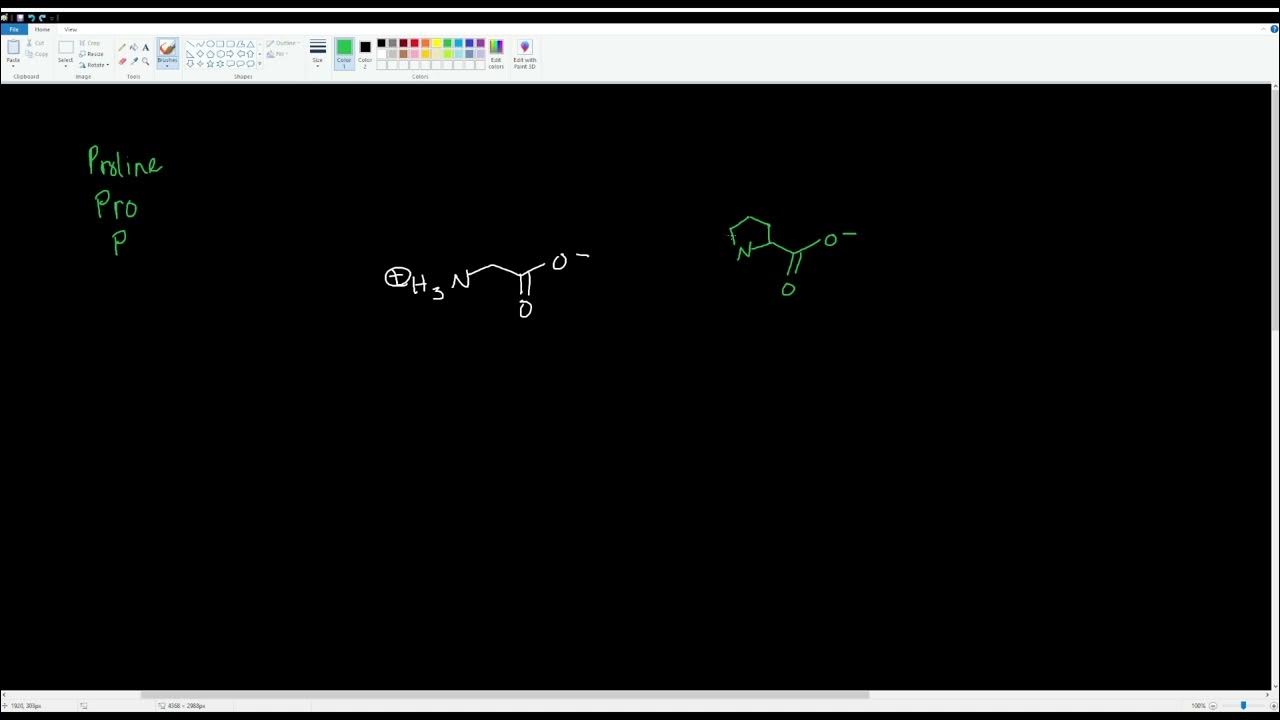Select the Rectangle shape
The height and width of the screenshot is (720, 1280).
pyautogui.click(x=220, y=44)
